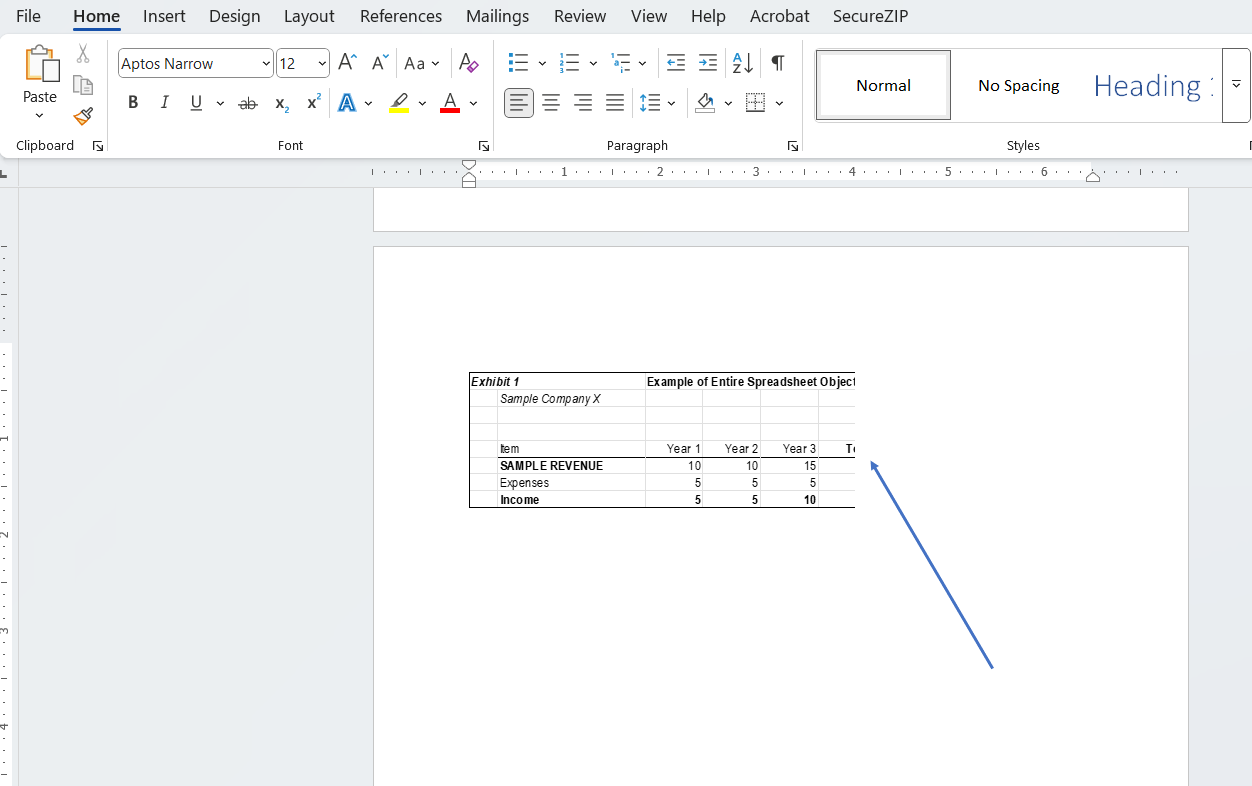Open the Line Spacing dropdown
The image size is (1252, 786).
click(x=658, y=102)
